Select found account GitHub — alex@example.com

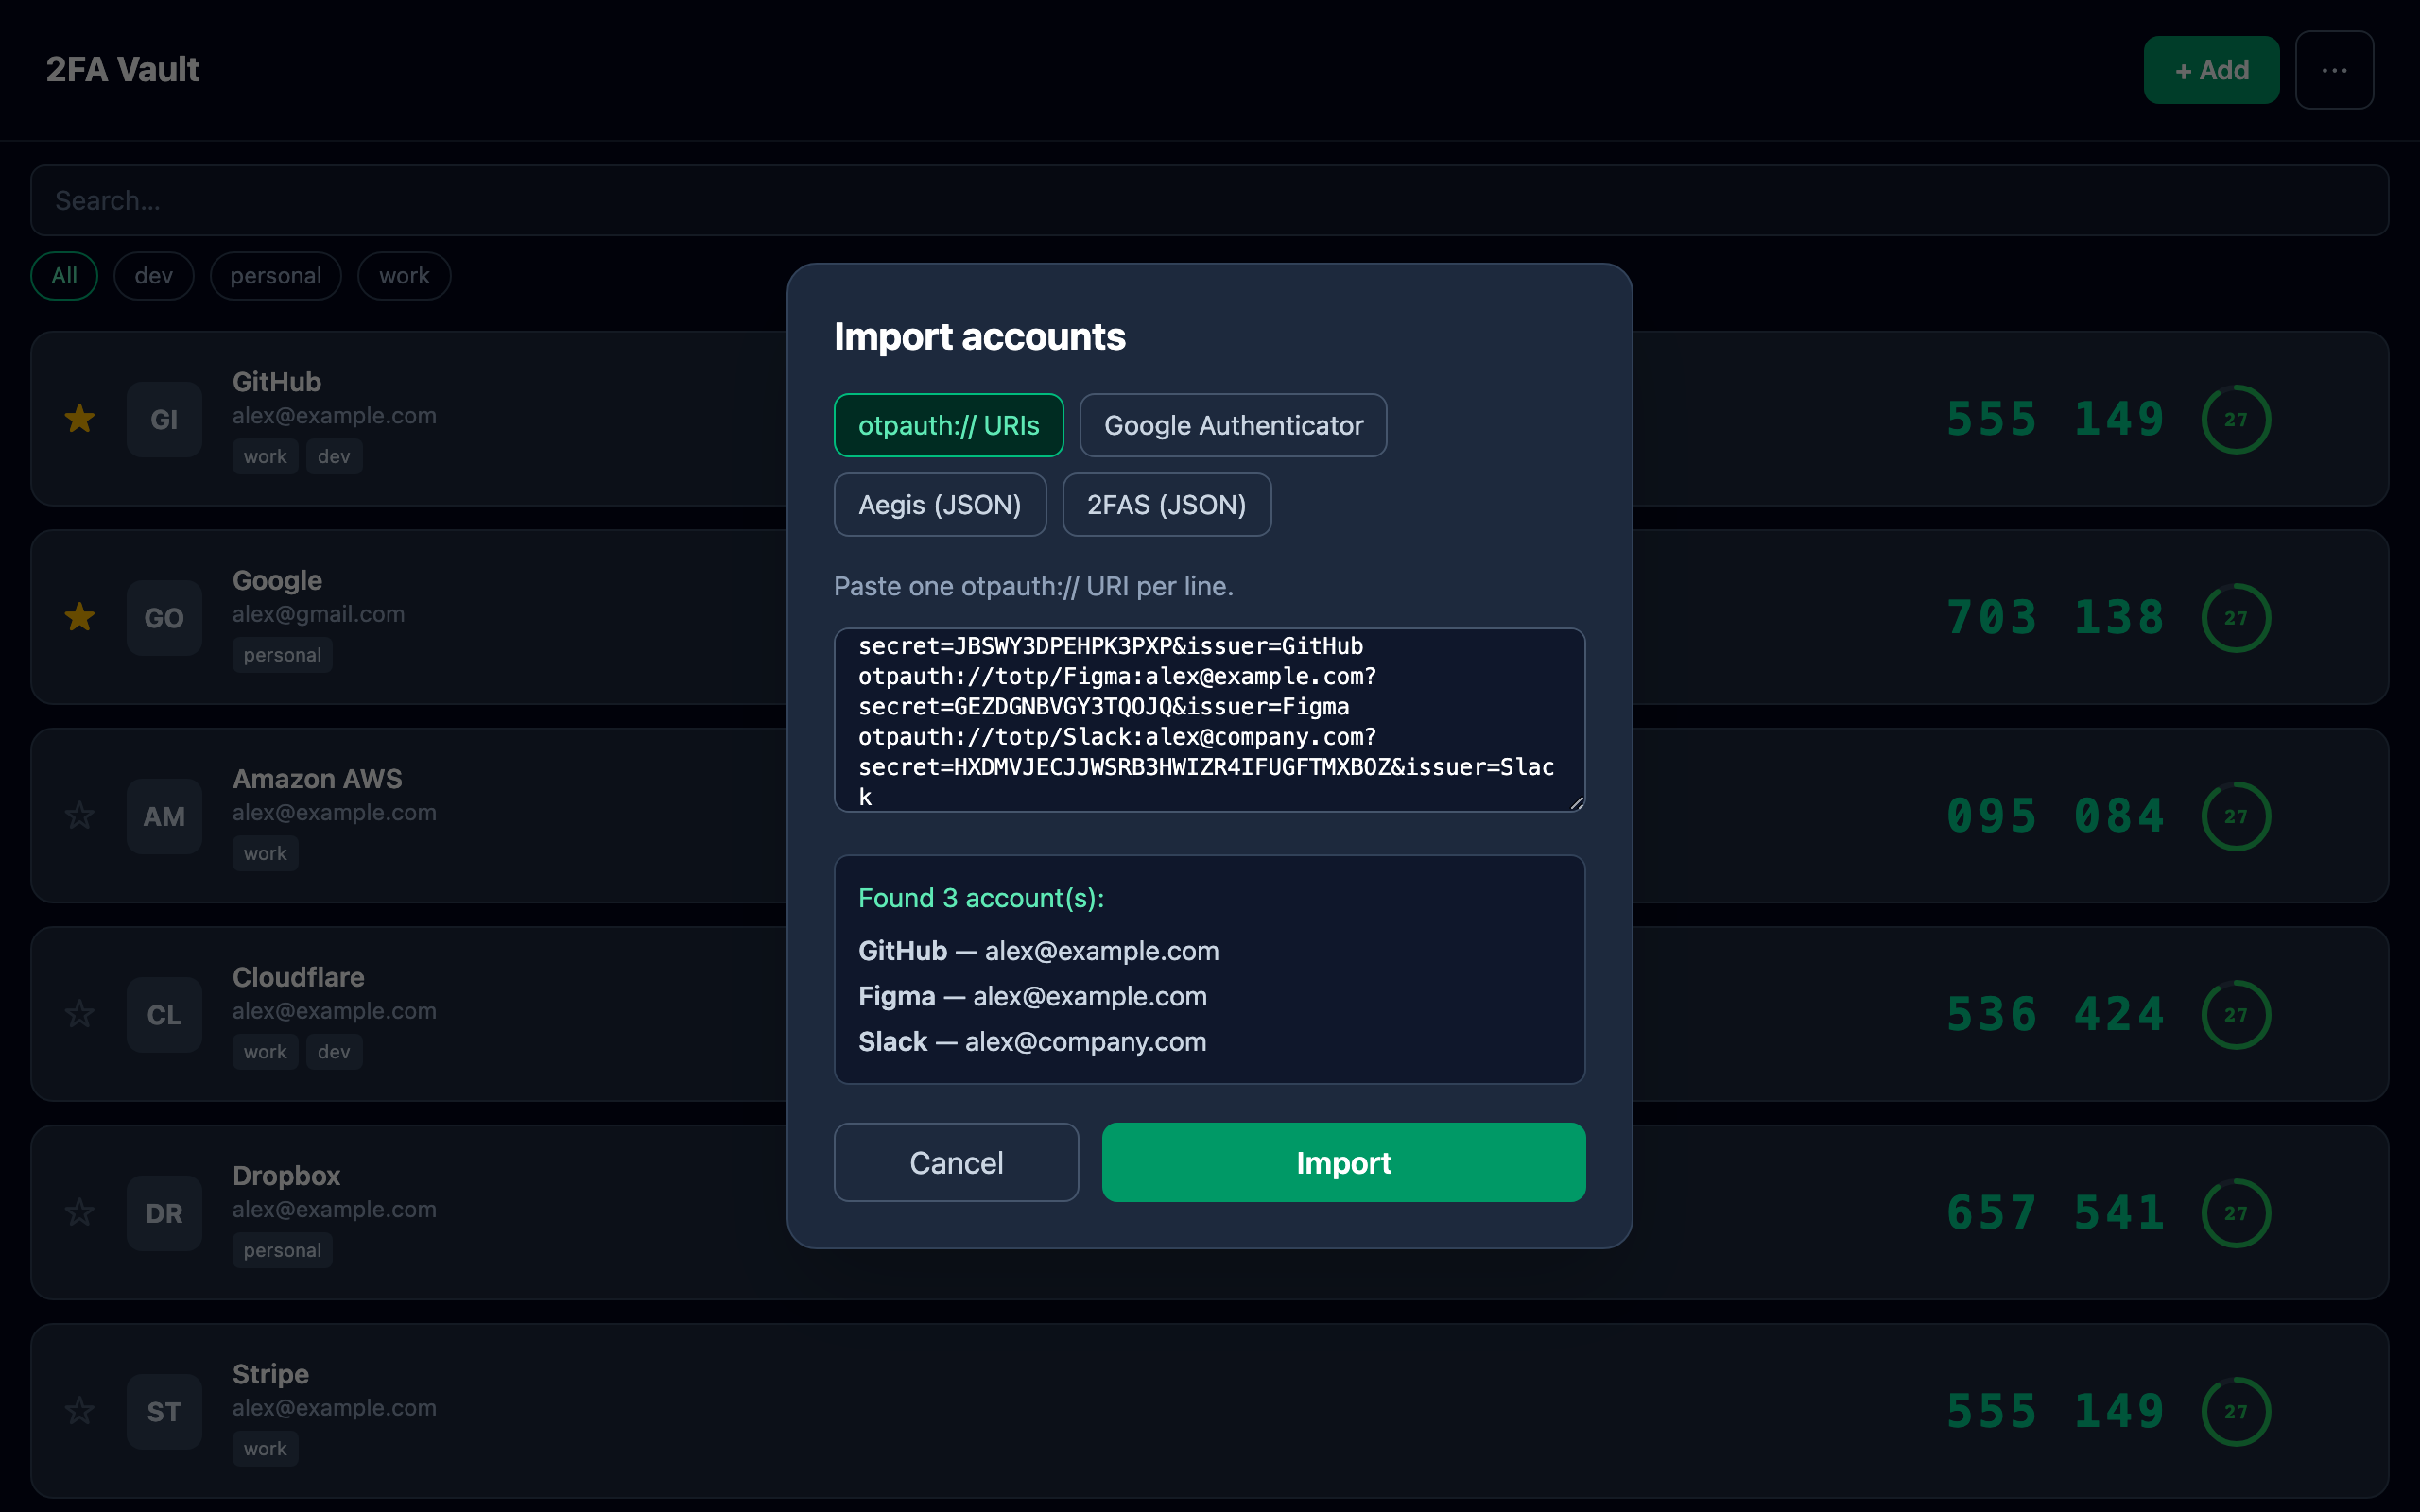(x=1038, y=950)
